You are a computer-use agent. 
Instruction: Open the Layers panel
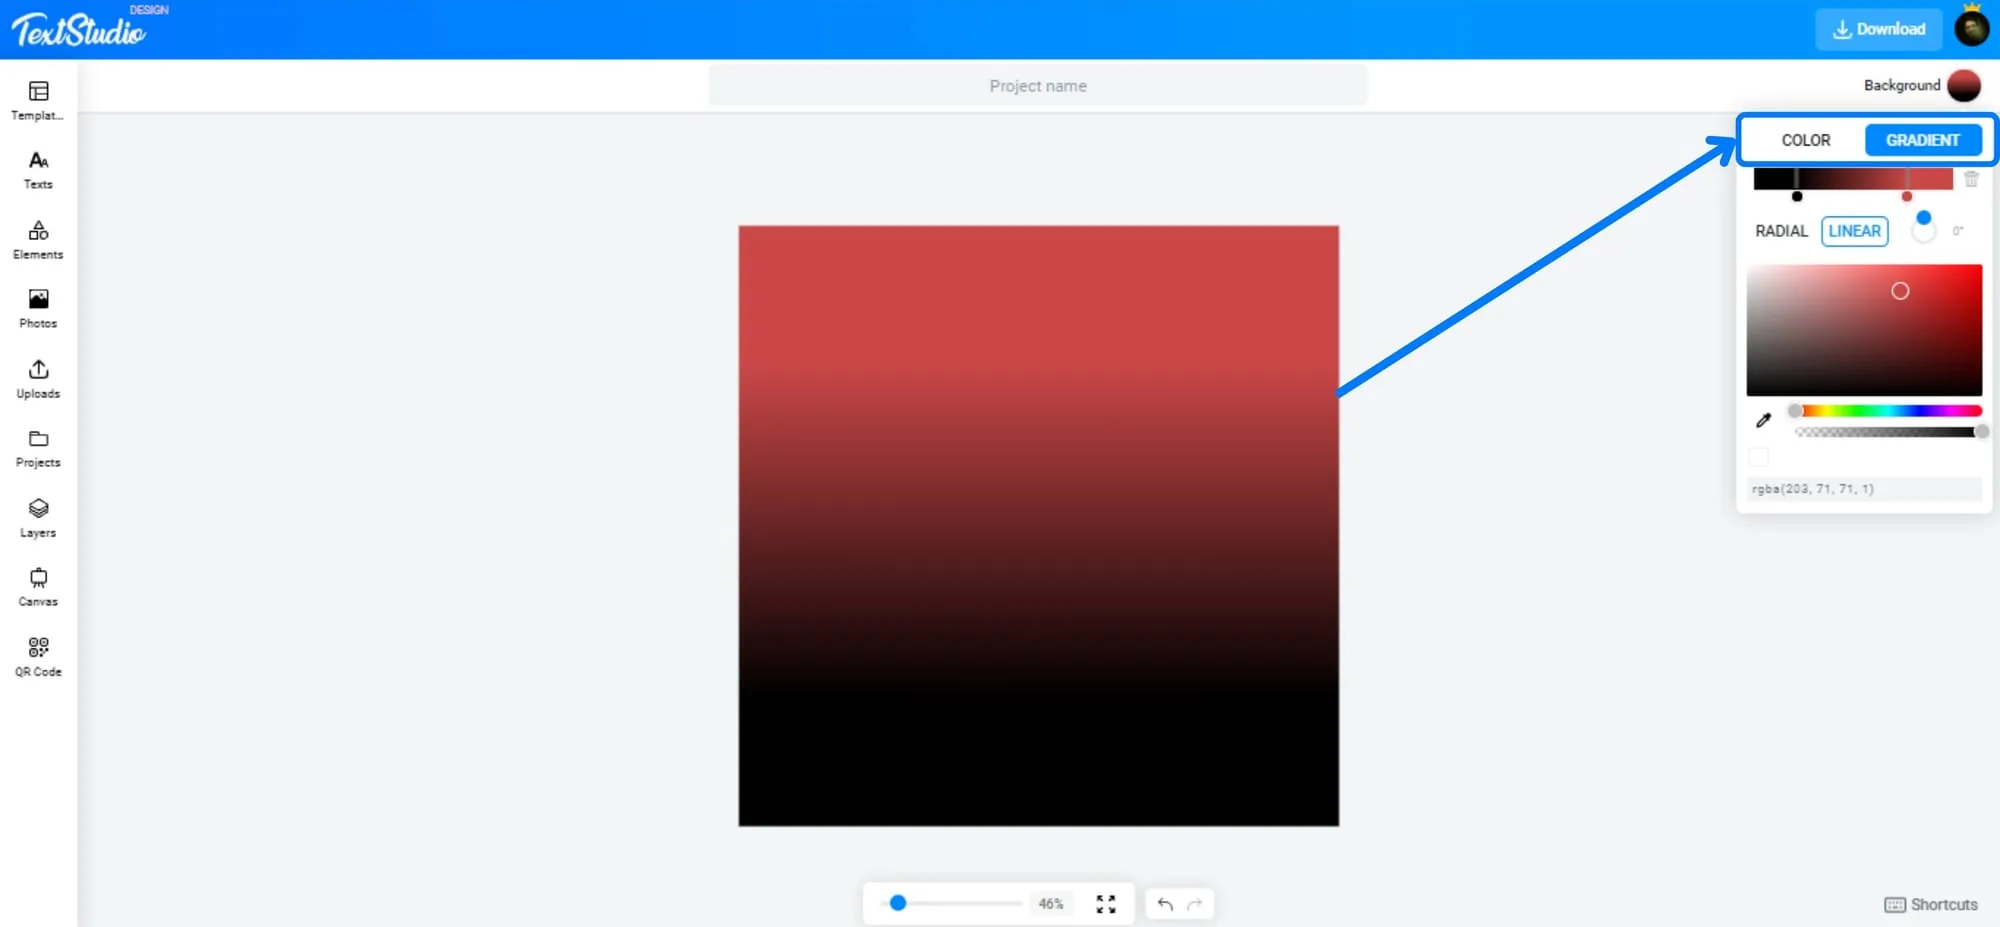(38, 518)
